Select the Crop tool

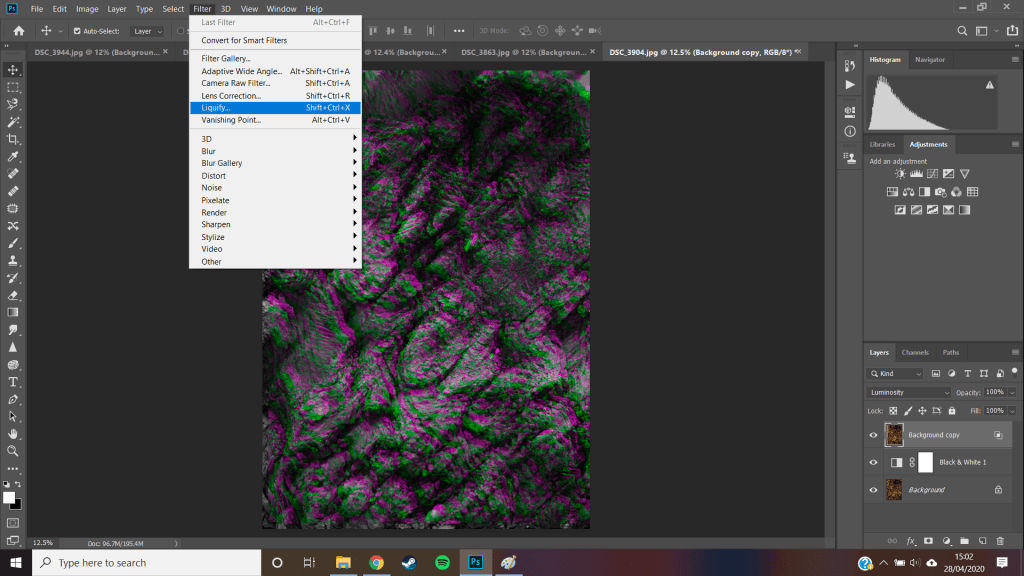(13, 139)
